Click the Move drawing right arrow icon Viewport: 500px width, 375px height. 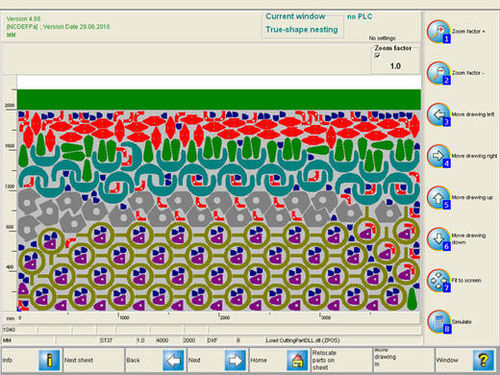(439, 156)
